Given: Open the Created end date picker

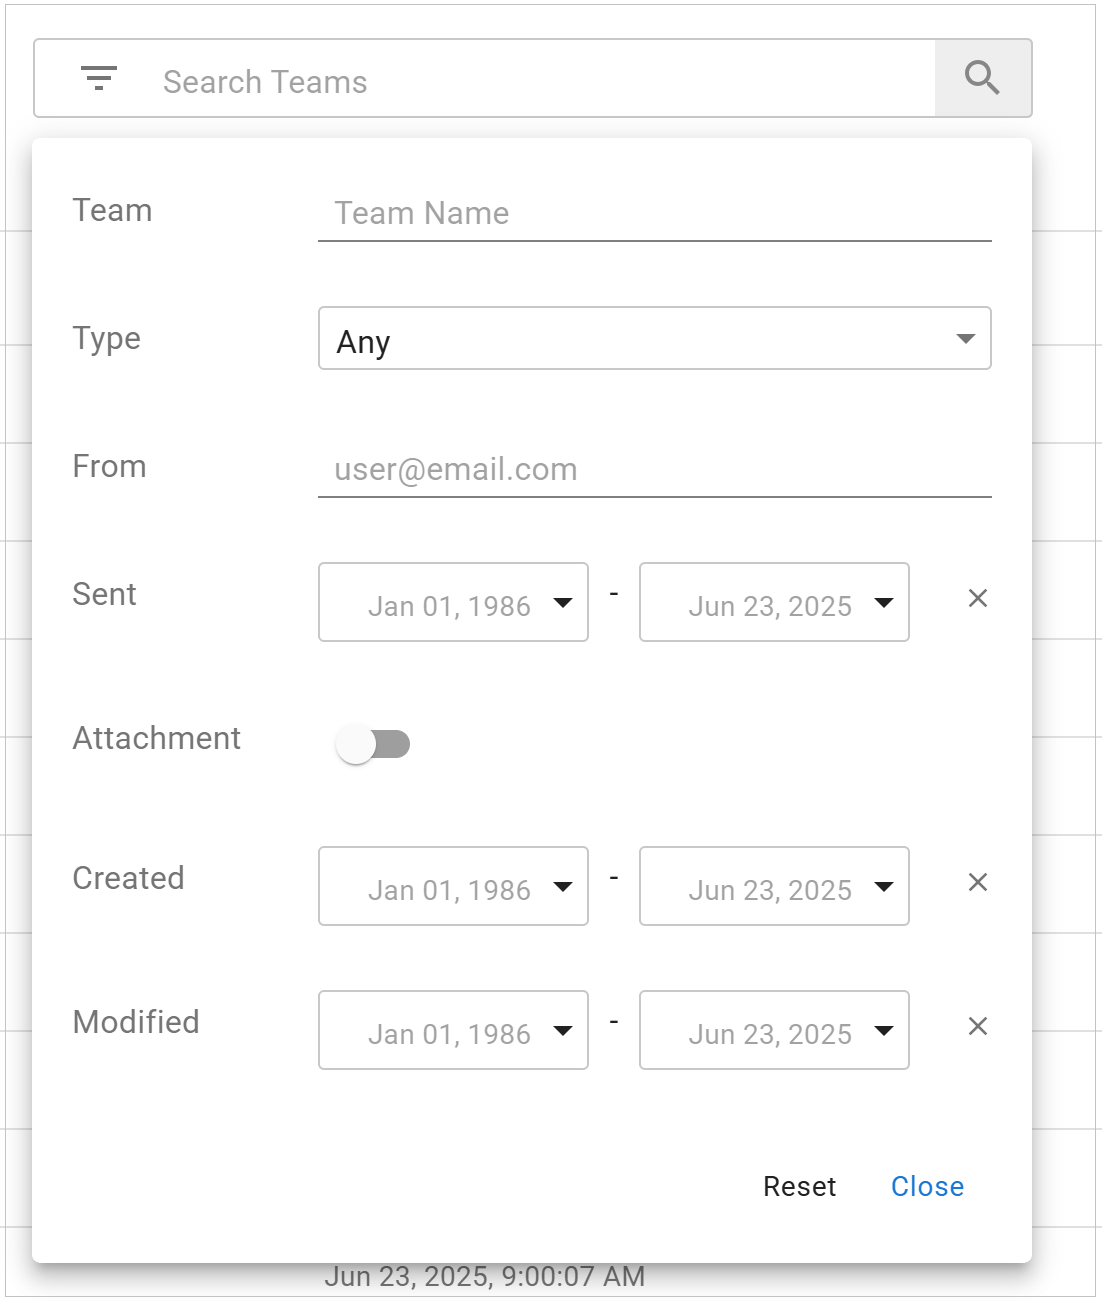Looking at the screenshot, I should 774,886.
